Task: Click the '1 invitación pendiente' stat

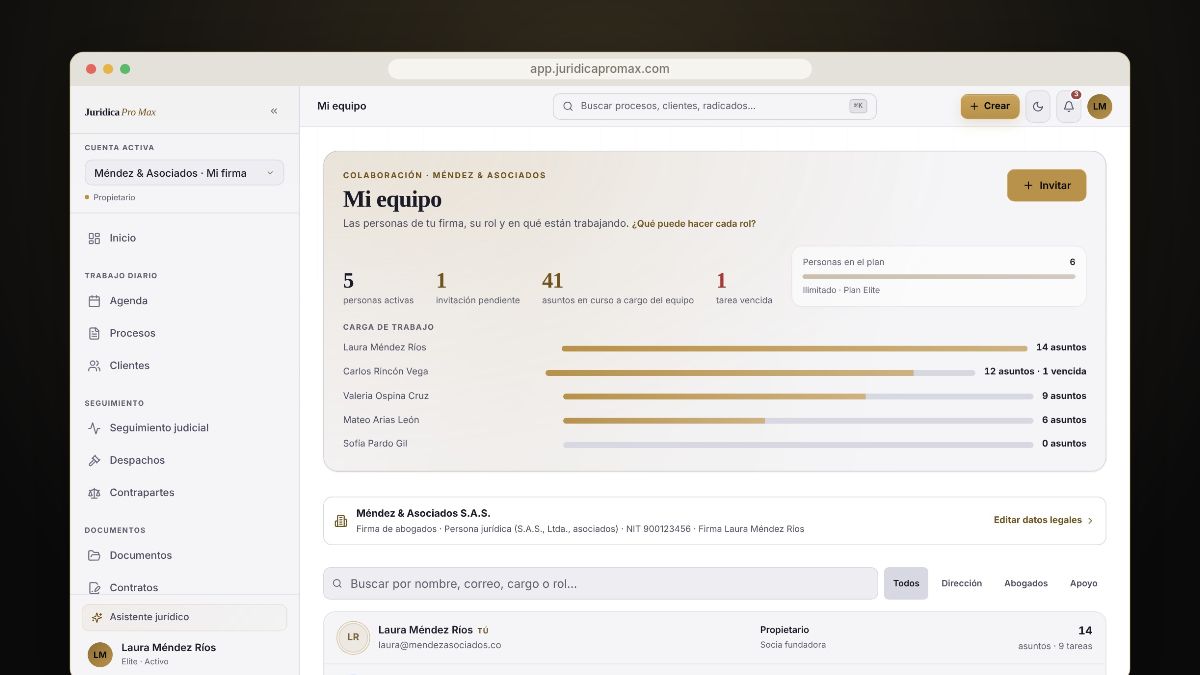Action: click(x=478, y=288)
